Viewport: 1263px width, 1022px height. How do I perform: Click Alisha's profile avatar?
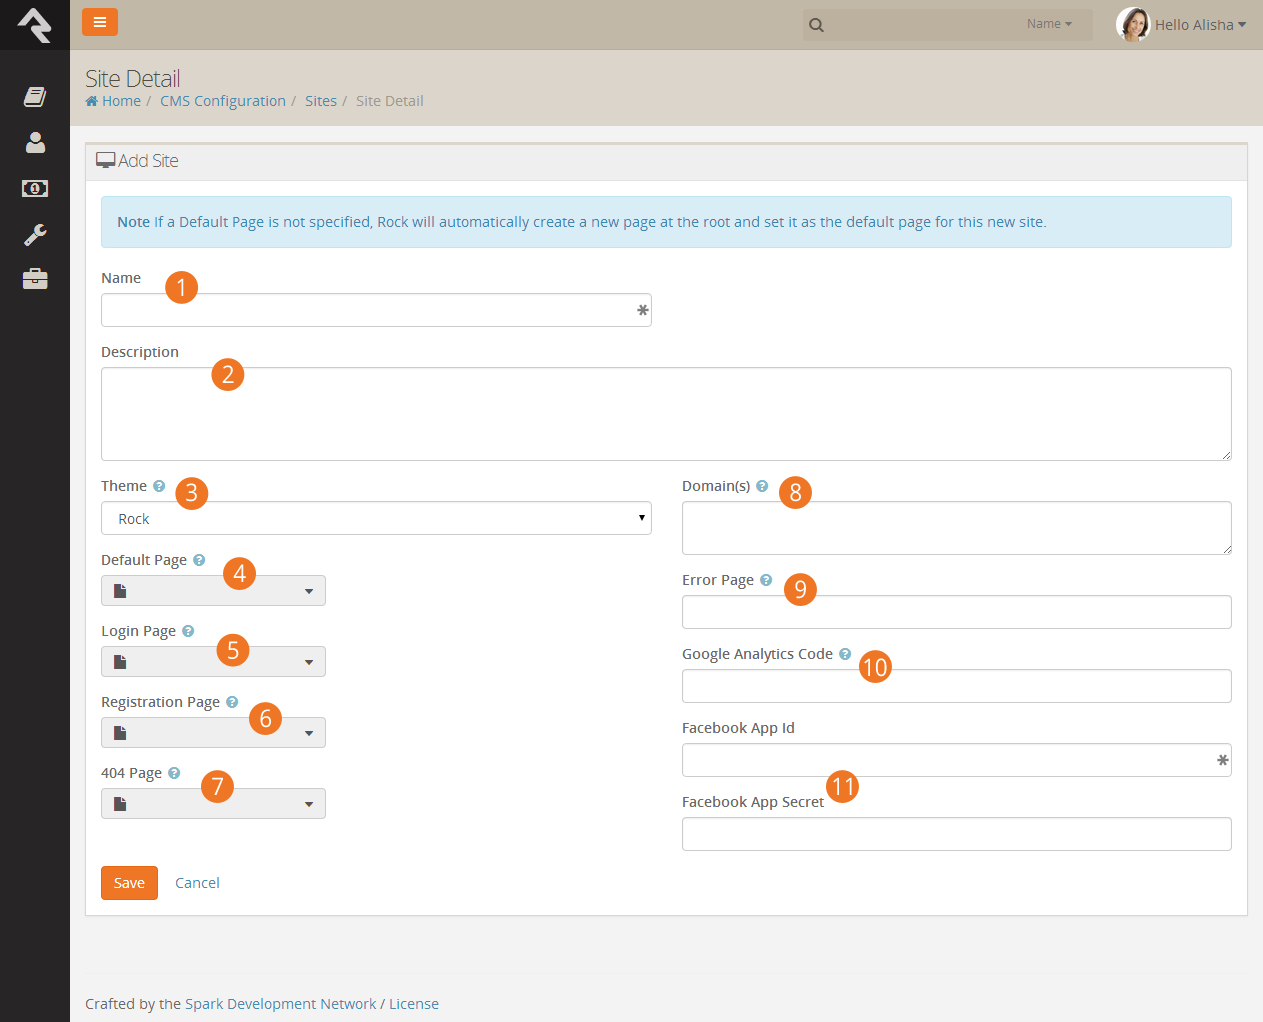[1133, 24]
